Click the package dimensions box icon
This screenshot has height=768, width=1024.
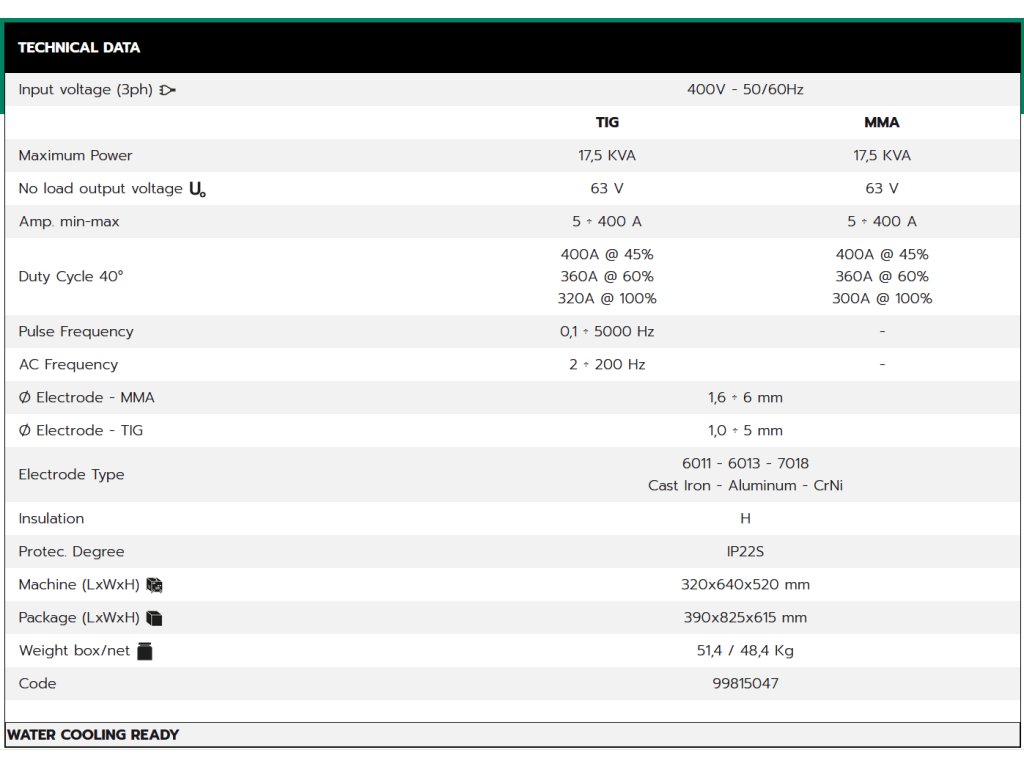tap(154, 618)
